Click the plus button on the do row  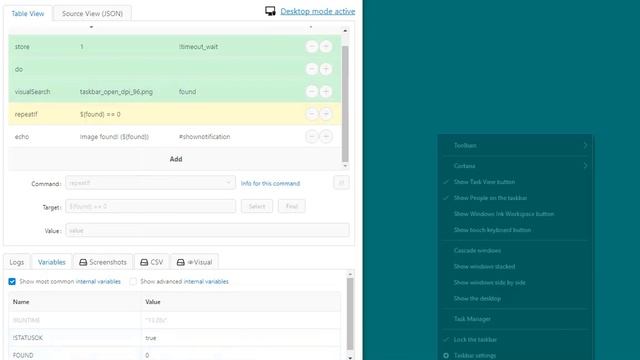(x=326, y=69)
